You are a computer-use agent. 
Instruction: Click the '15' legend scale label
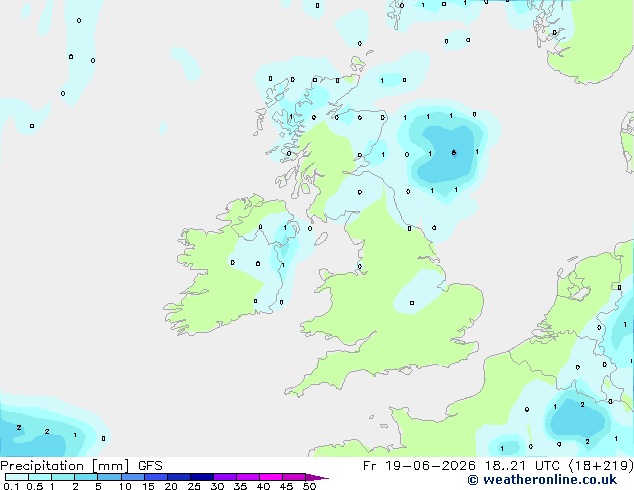(148, 486)
